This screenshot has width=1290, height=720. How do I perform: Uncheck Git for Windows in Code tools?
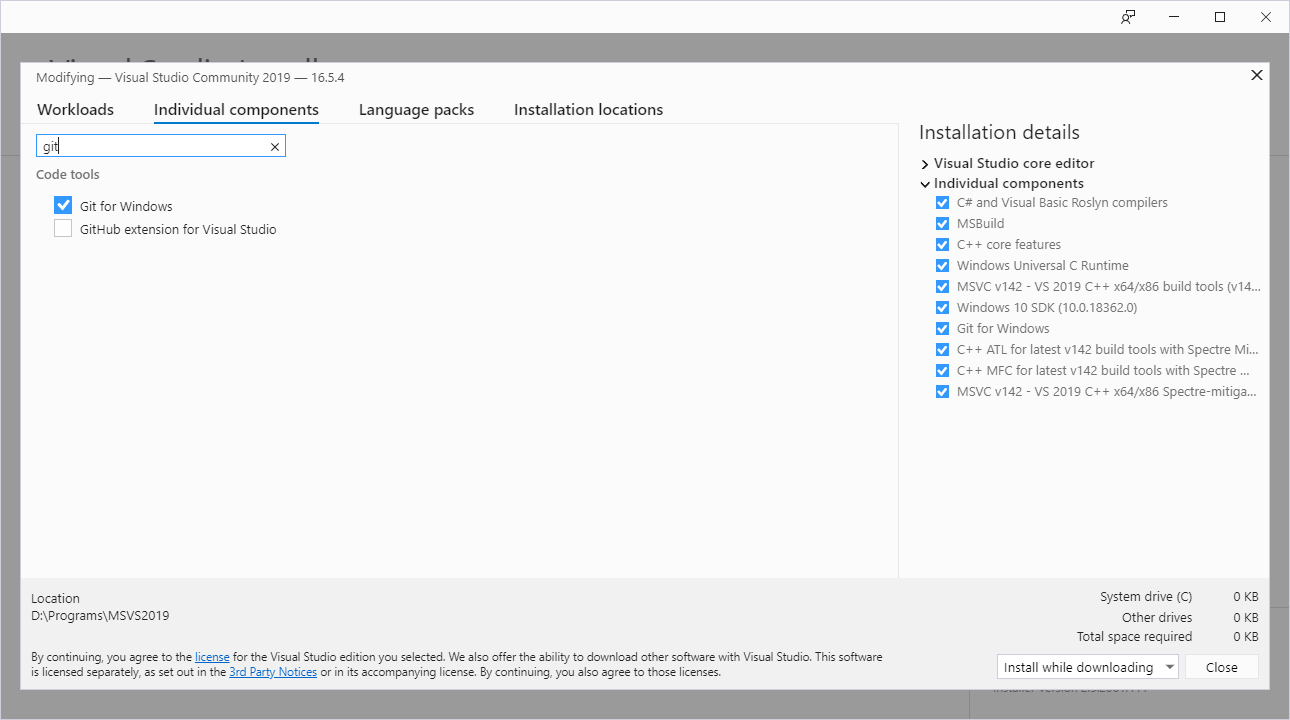tap(63, 205)
